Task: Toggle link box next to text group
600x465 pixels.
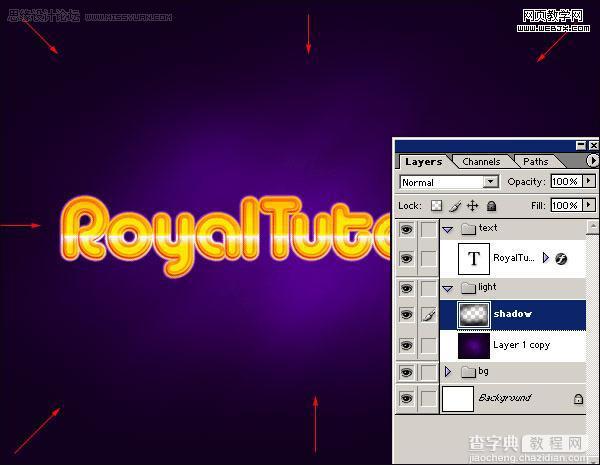Action: click(x=428, y=230)
